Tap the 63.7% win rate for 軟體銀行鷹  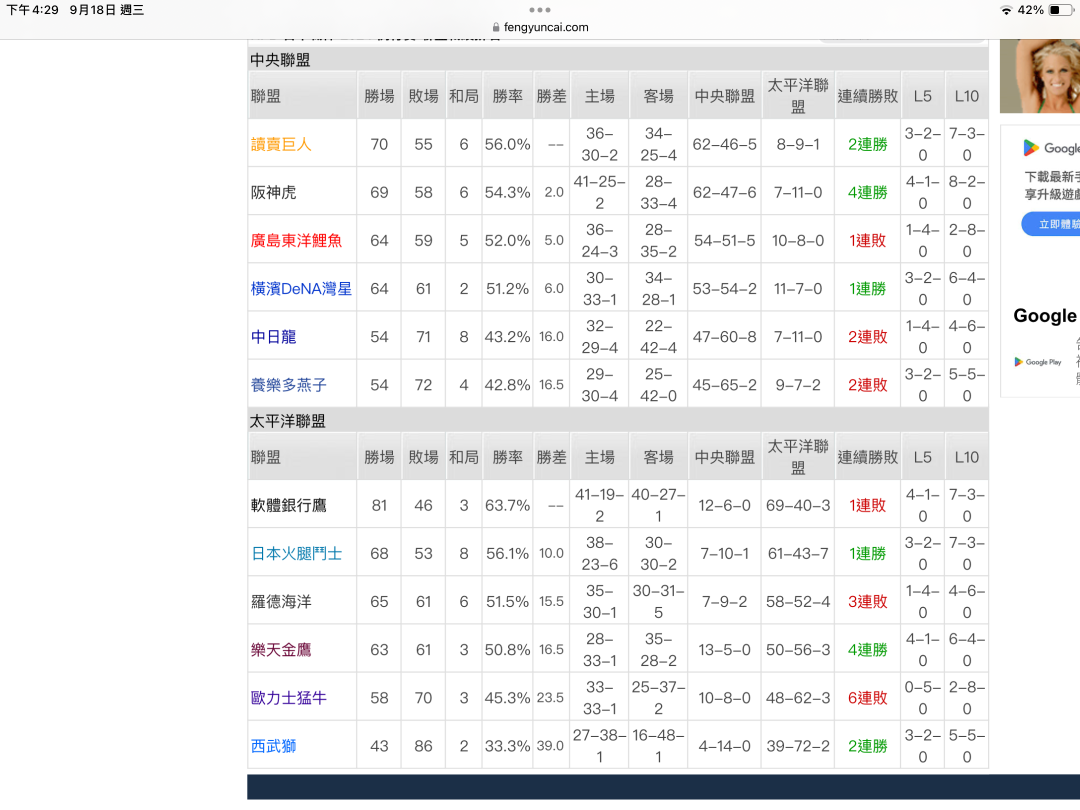(x=508, y=505)
